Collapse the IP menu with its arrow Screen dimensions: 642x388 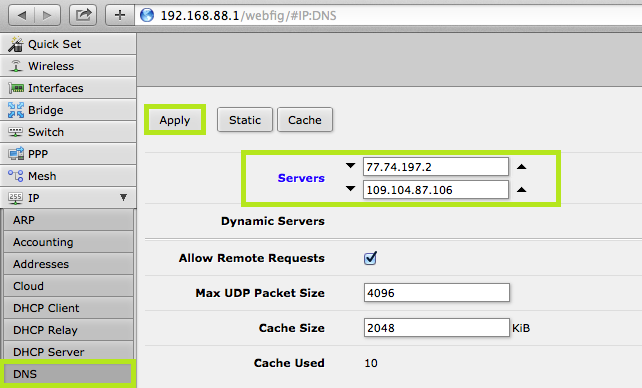point(123,198)
